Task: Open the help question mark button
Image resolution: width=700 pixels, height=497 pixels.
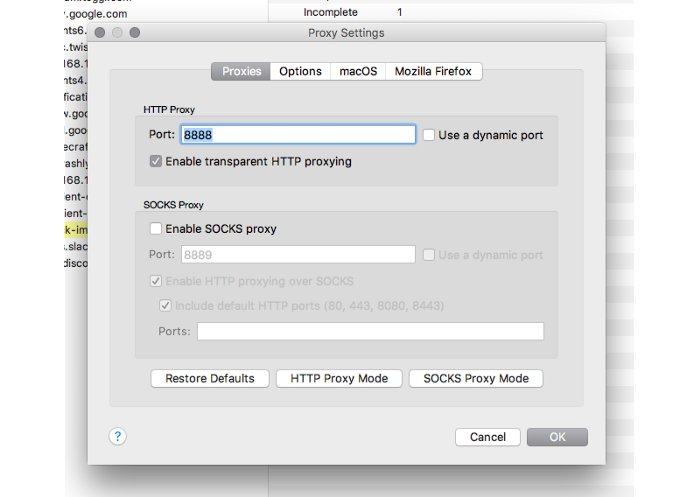Action: [x=117, y=436]
